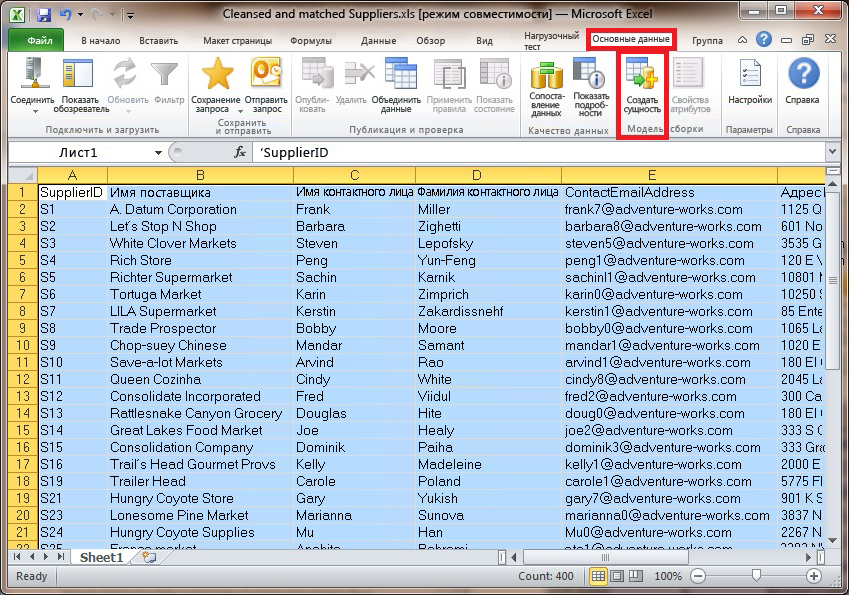Viewport: 849px width, 595px height.
Task: Click the insert new worksheet icon
Action: 148,557
